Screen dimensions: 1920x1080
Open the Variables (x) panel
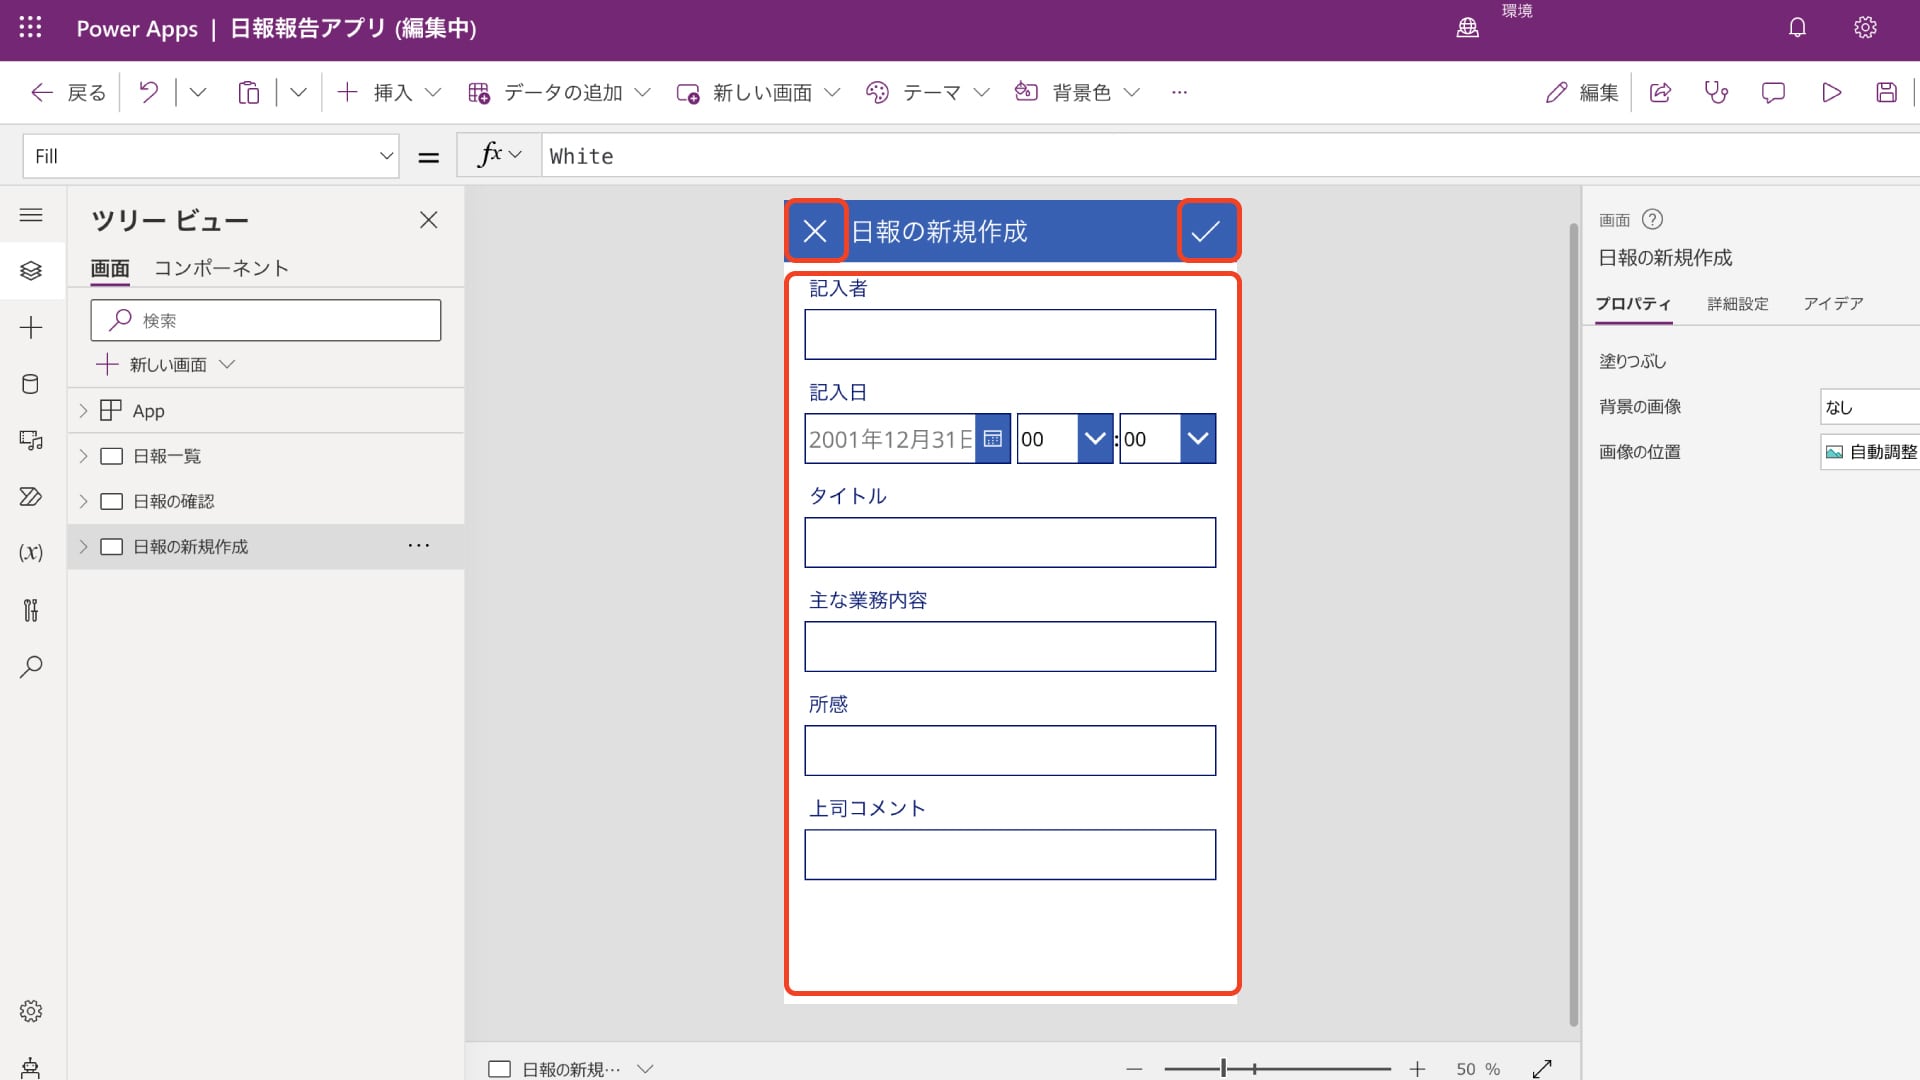(31, 553)
